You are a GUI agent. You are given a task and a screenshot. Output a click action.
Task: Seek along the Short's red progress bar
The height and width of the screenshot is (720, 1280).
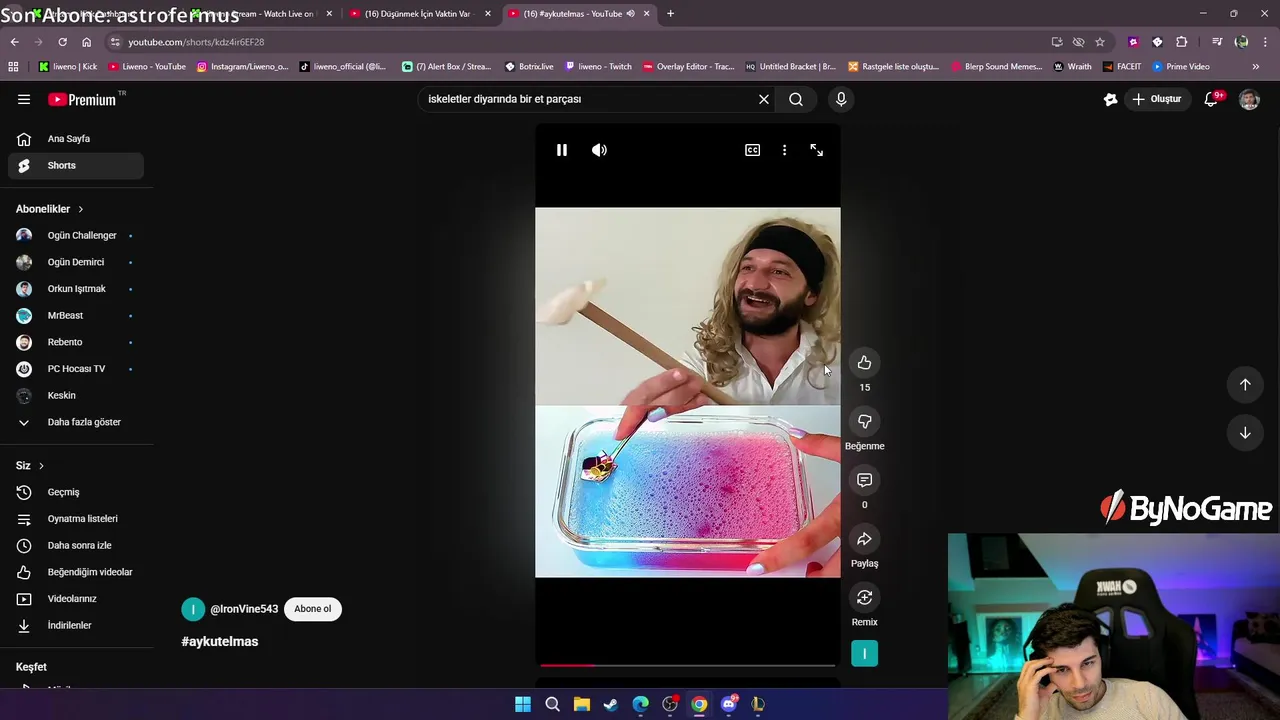coord(687,665)
